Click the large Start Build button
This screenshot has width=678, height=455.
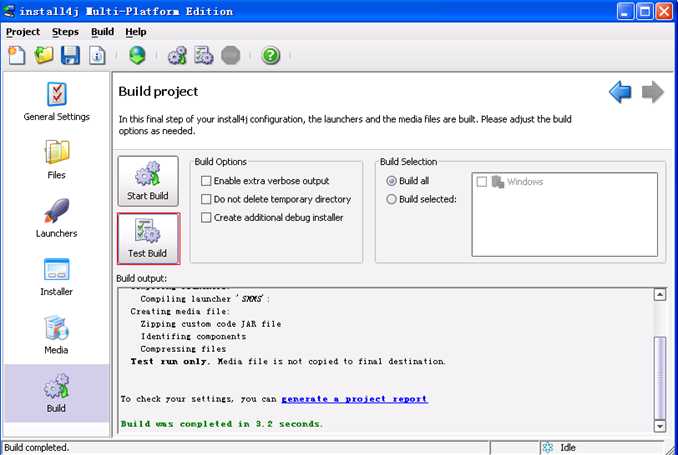pos(148,181)
